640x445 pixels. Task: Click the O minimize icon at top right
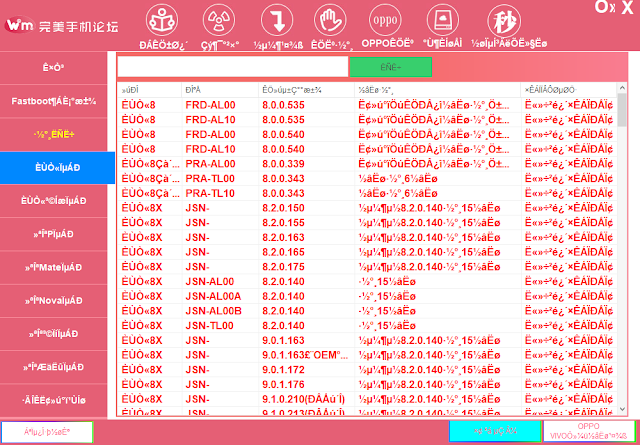point(604,7)
